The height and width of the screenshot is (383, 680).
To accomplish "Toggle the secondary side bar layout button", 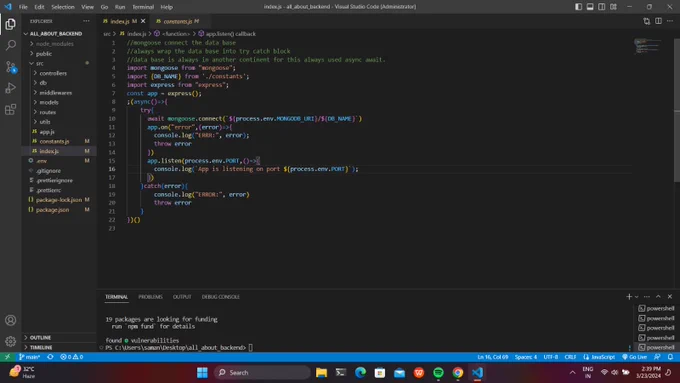I will (x=602, y=7).
